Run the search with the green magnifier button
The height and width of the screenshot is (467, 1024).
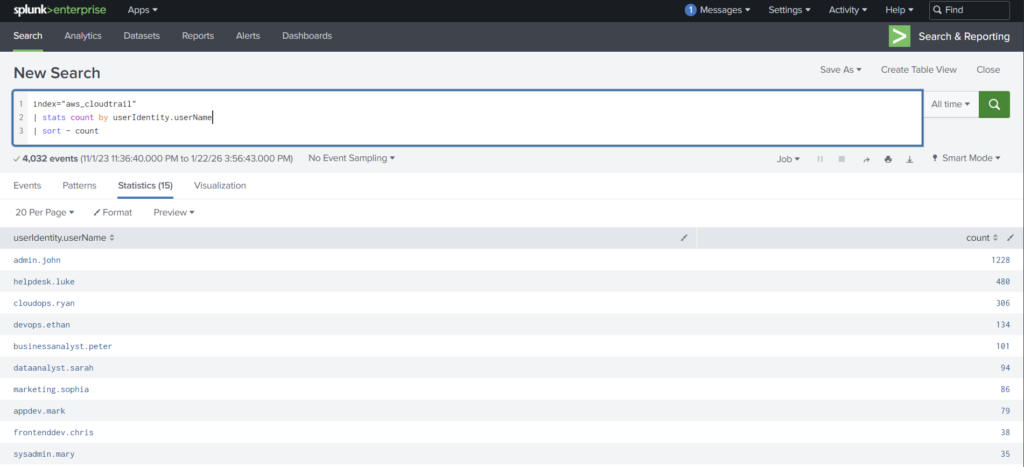(x=993, y=104)
